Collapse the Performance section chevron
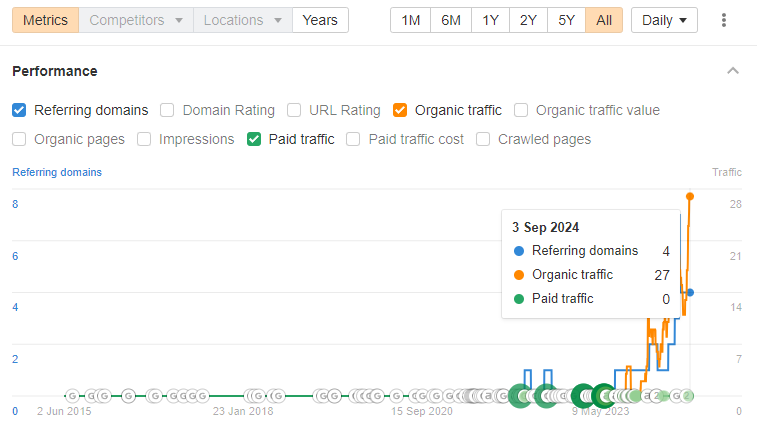757x429 pixels. [733, 71]
